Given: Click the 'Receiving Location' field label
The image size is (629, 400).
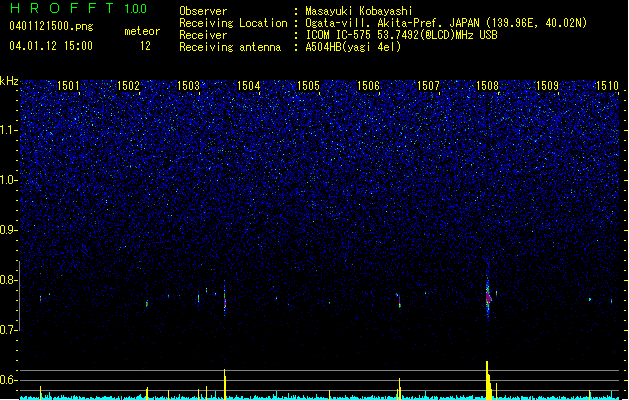Looking at the screenshot, I should point(233,23).
